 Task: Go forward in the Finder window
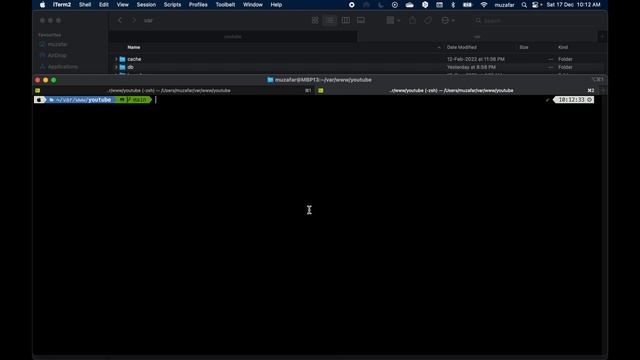133,20
